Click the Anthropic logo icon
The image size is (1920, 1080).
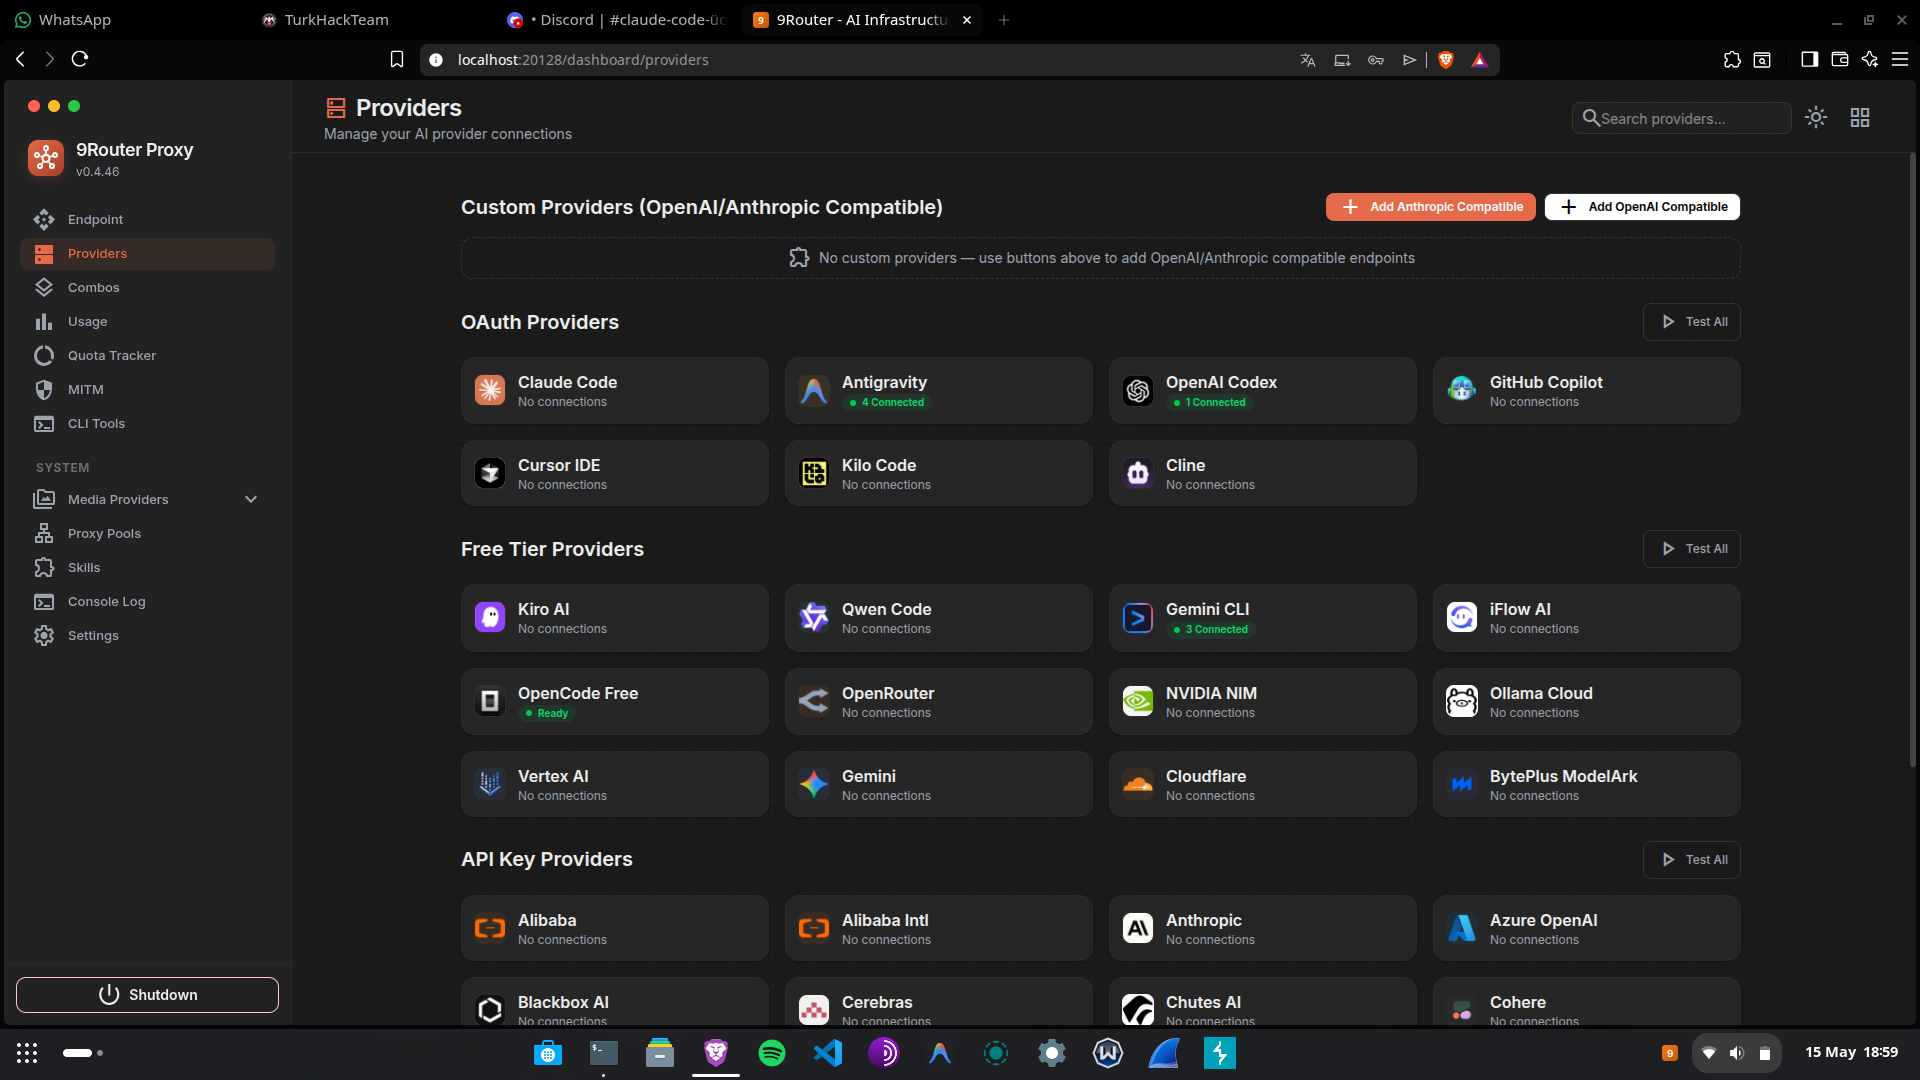click(1138, 928)
